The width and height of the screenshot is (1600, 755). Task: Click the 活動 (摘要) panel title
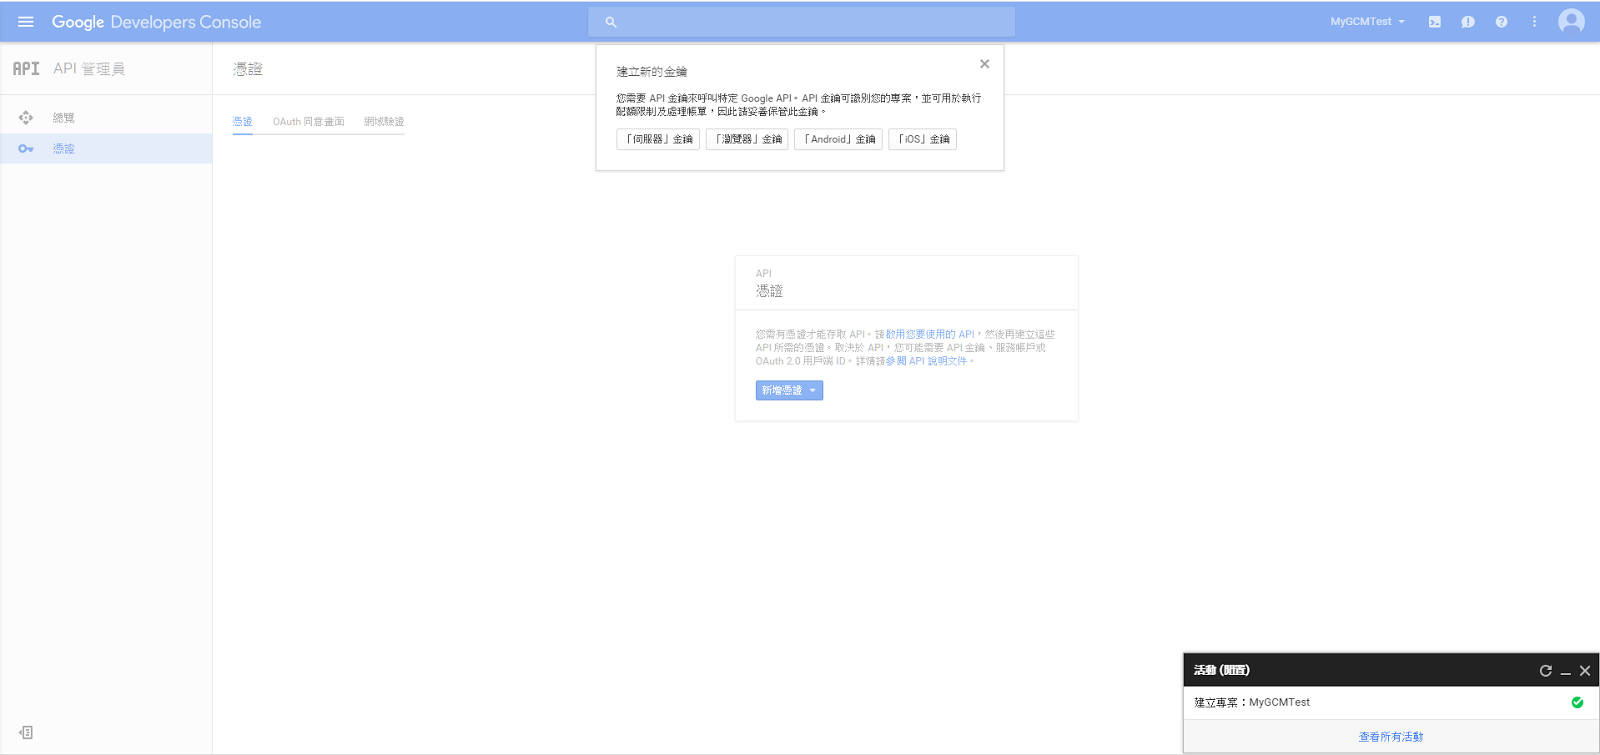tap(1222, 671)
